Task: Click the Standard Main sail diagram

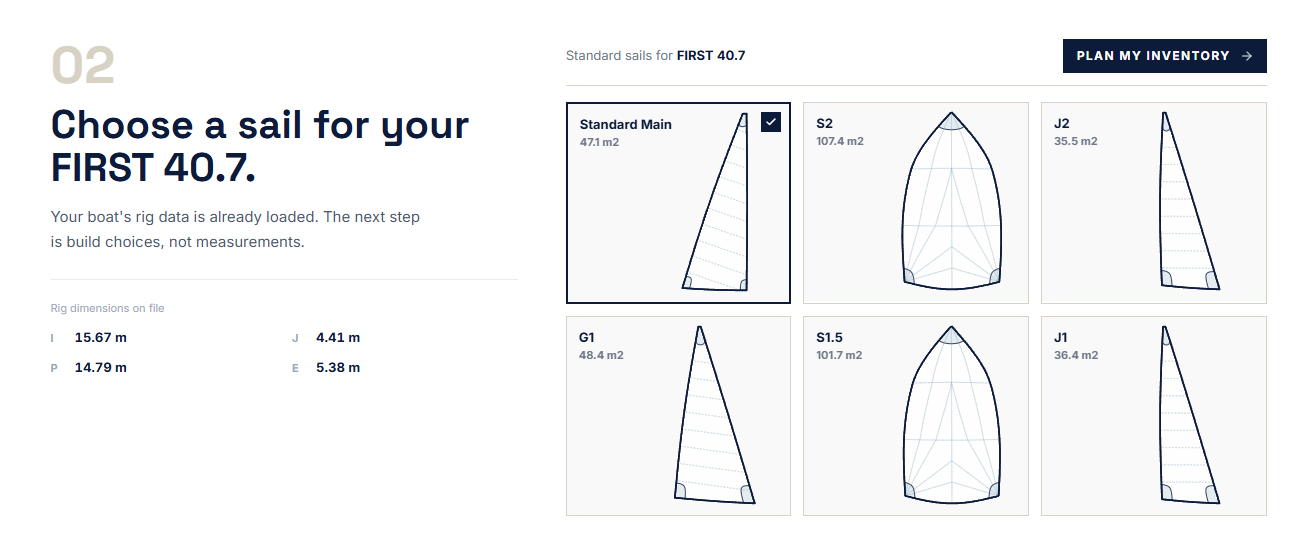Action: pos(716,202)
